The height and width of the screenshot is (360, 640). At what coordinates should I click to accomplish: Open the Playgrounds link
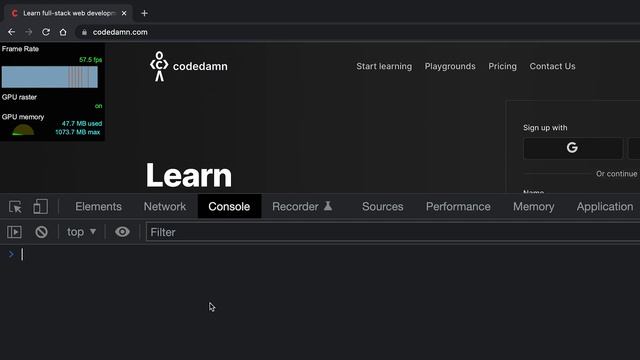tap(450, 66)
